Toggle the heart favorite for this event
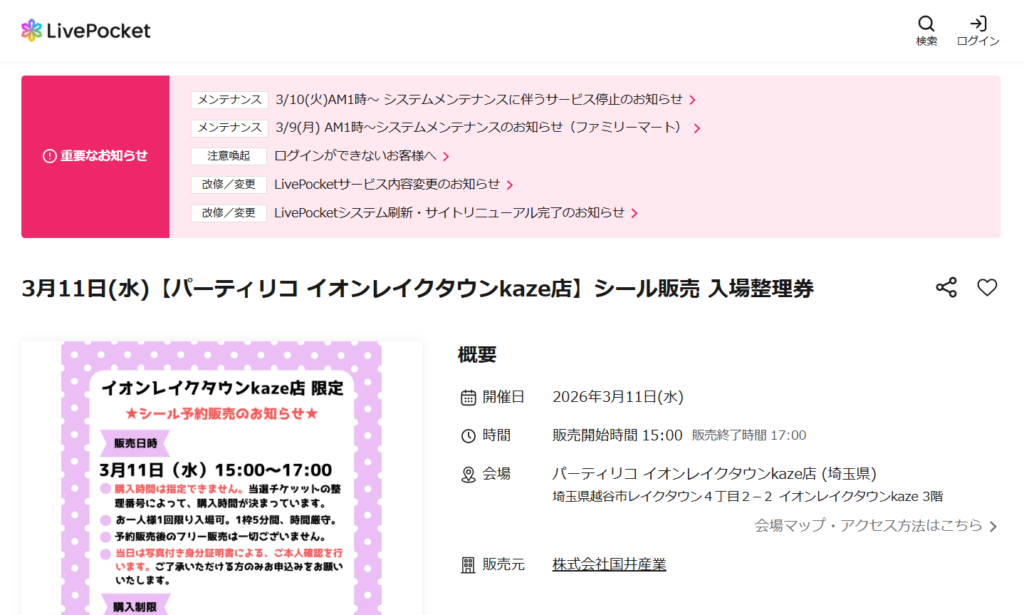The width and height of the screenshot is (1024, 615). pos(988,287)
